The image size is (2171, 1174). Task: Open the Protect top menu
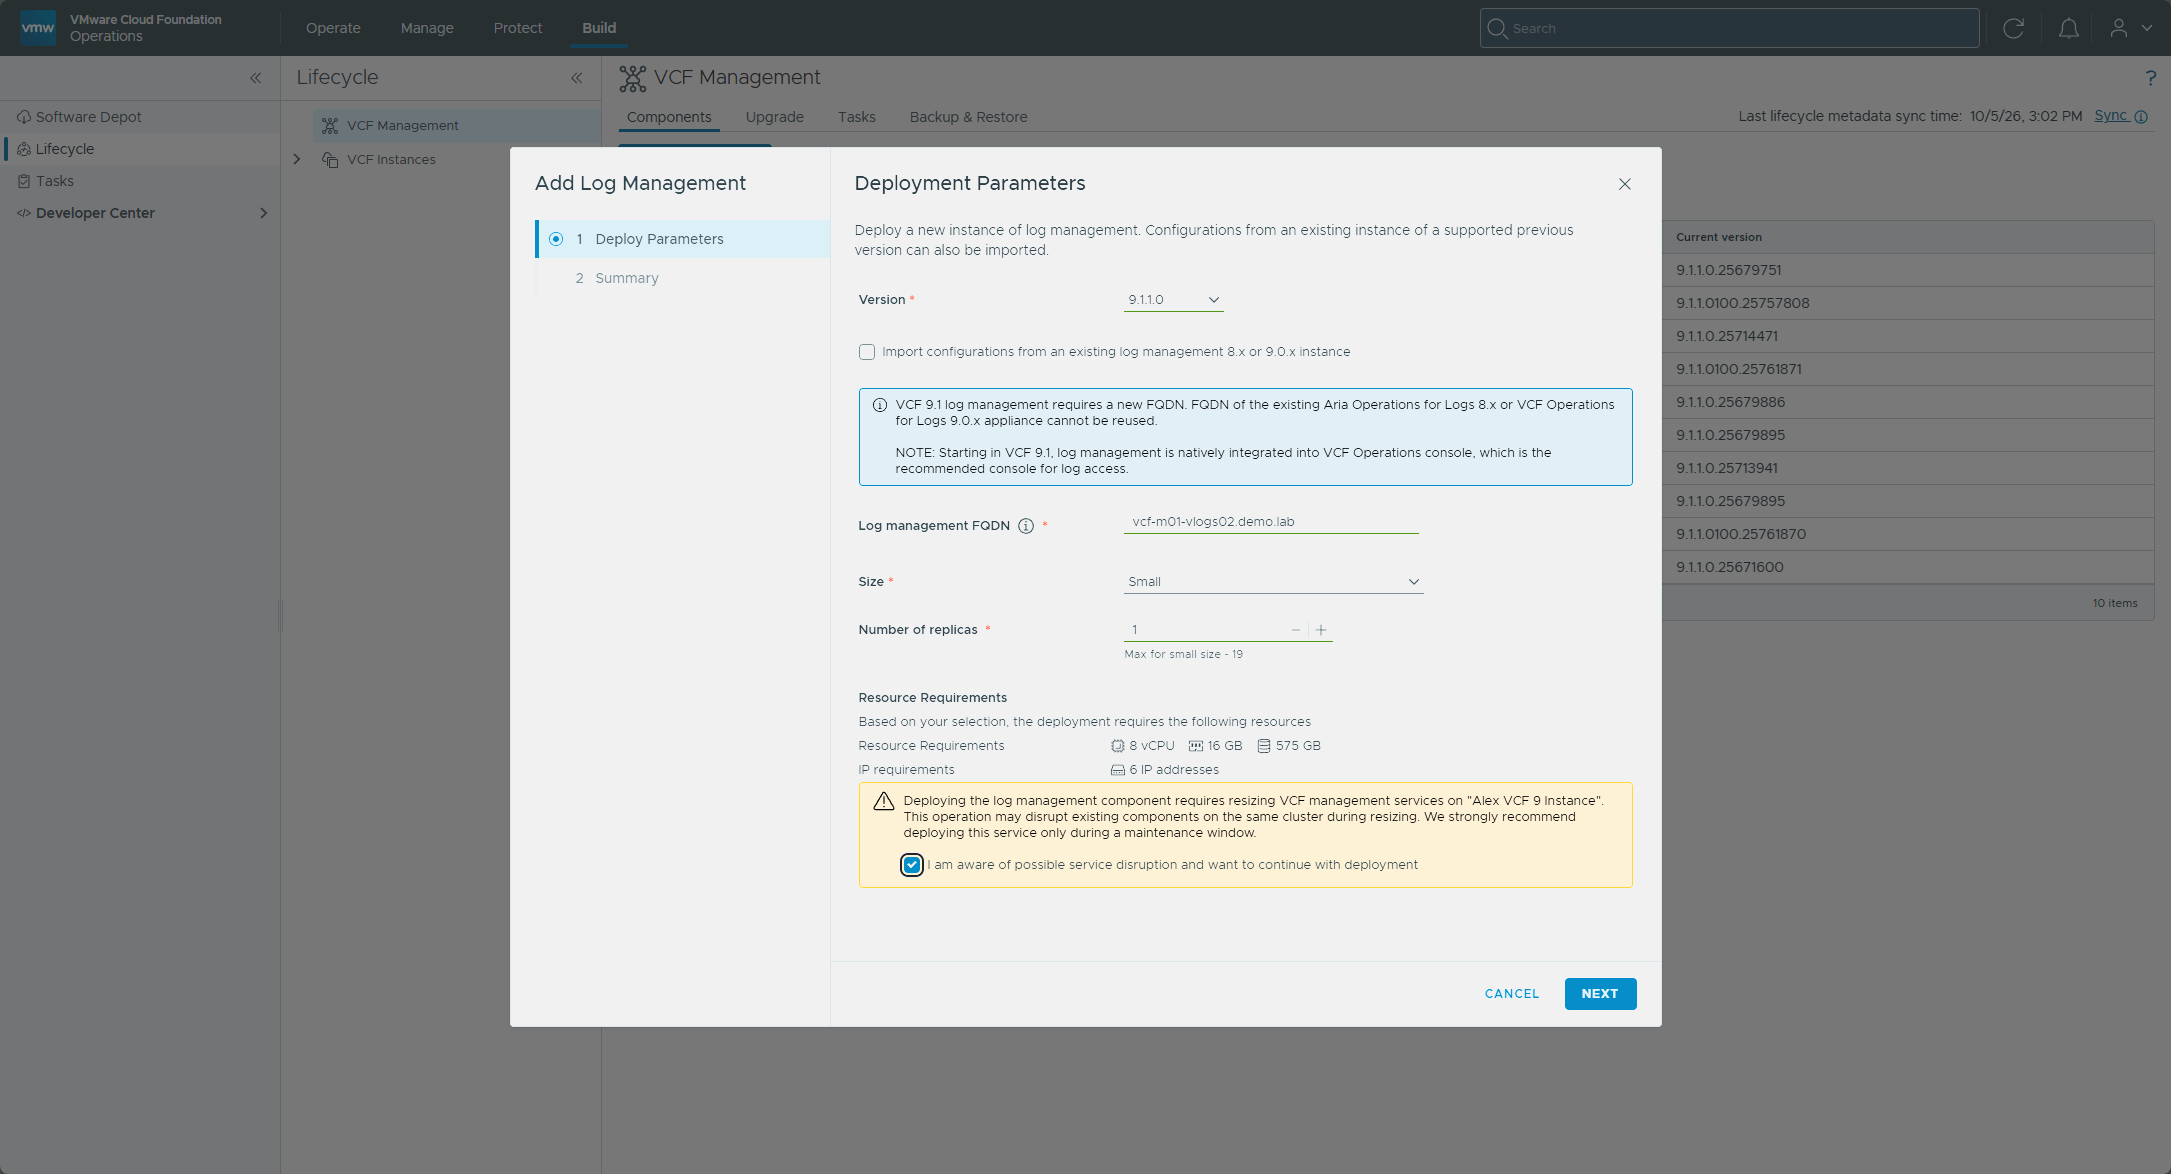[517, 28]
